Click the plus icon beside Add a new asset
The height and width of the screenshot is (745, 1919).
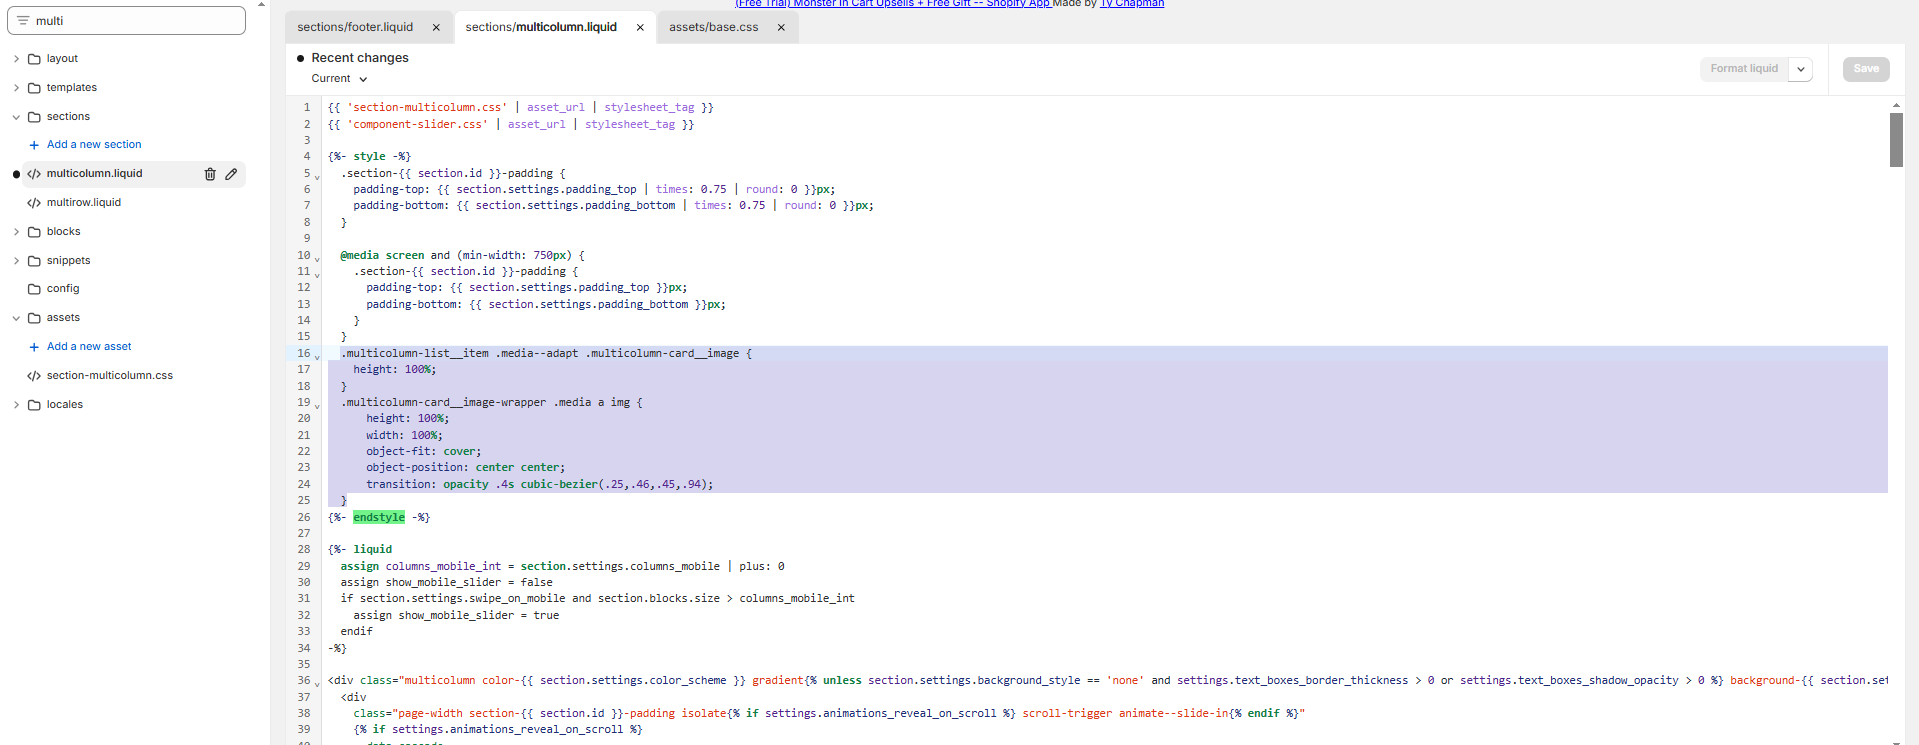[x=34, y=347]
